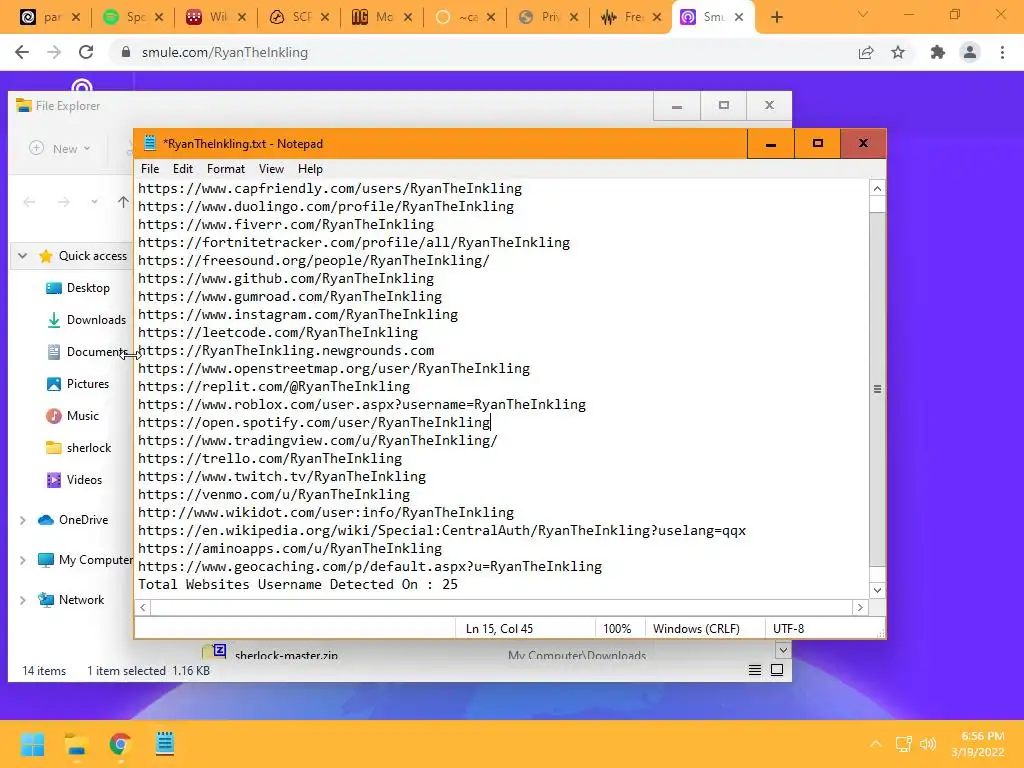
Task: Select the sherlock-master.zip file
Action: 286,654
